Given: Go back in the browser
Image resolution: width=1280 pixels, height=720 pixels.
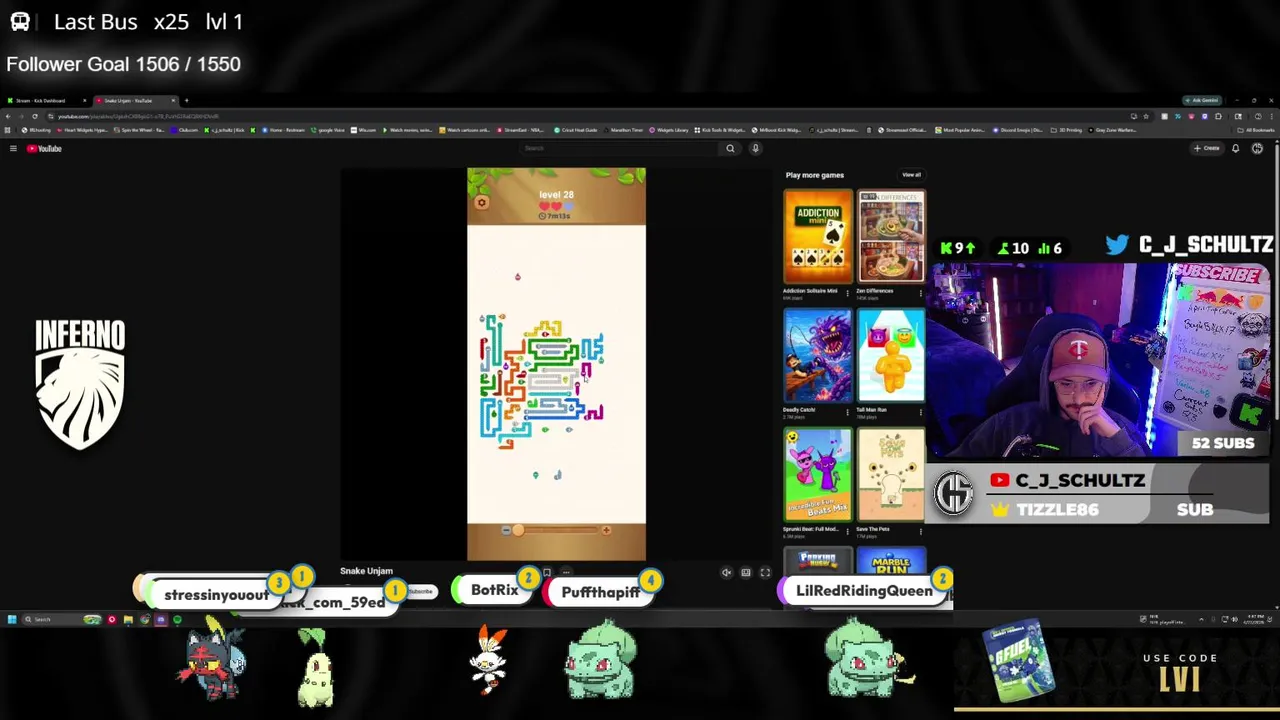Looking at the screenshot, I should point(8,116).
